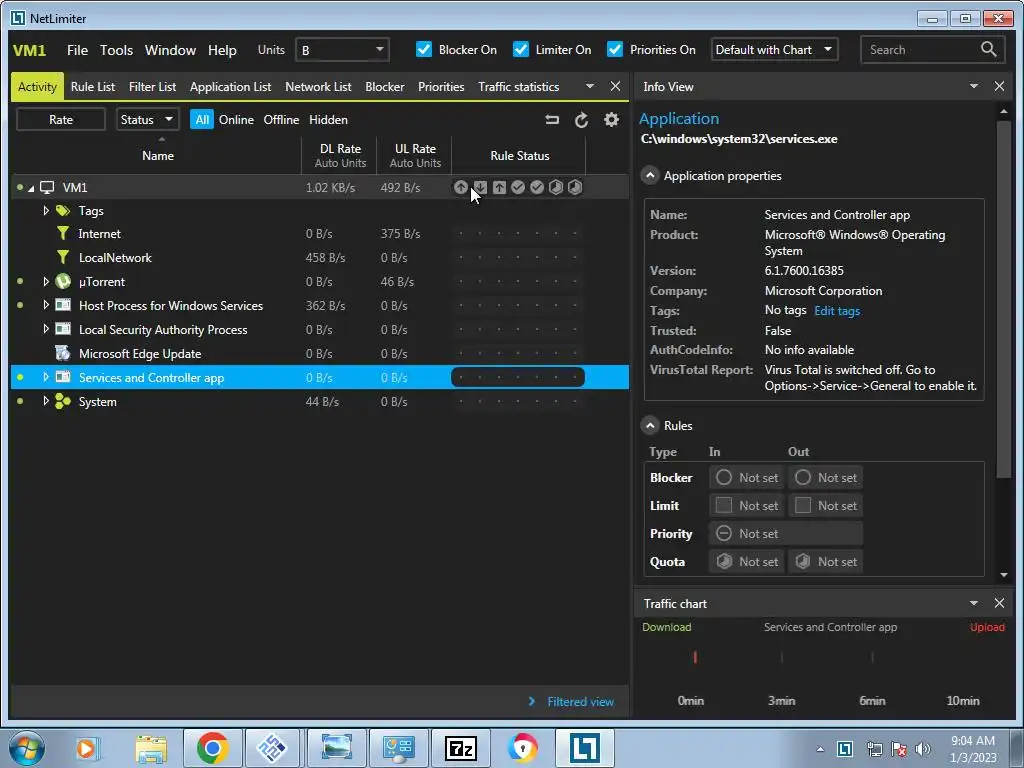Close the Activity panel with X
The width and height of the screenshot is (1024, 768).
(x=615, y=86)
